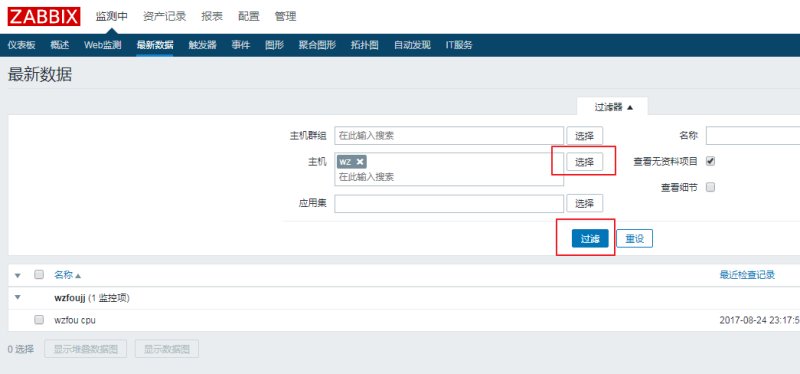This screenshot has width=800, height=374.
Task: Click wzfoujj (1 监控项) group row
Action: 92,298
